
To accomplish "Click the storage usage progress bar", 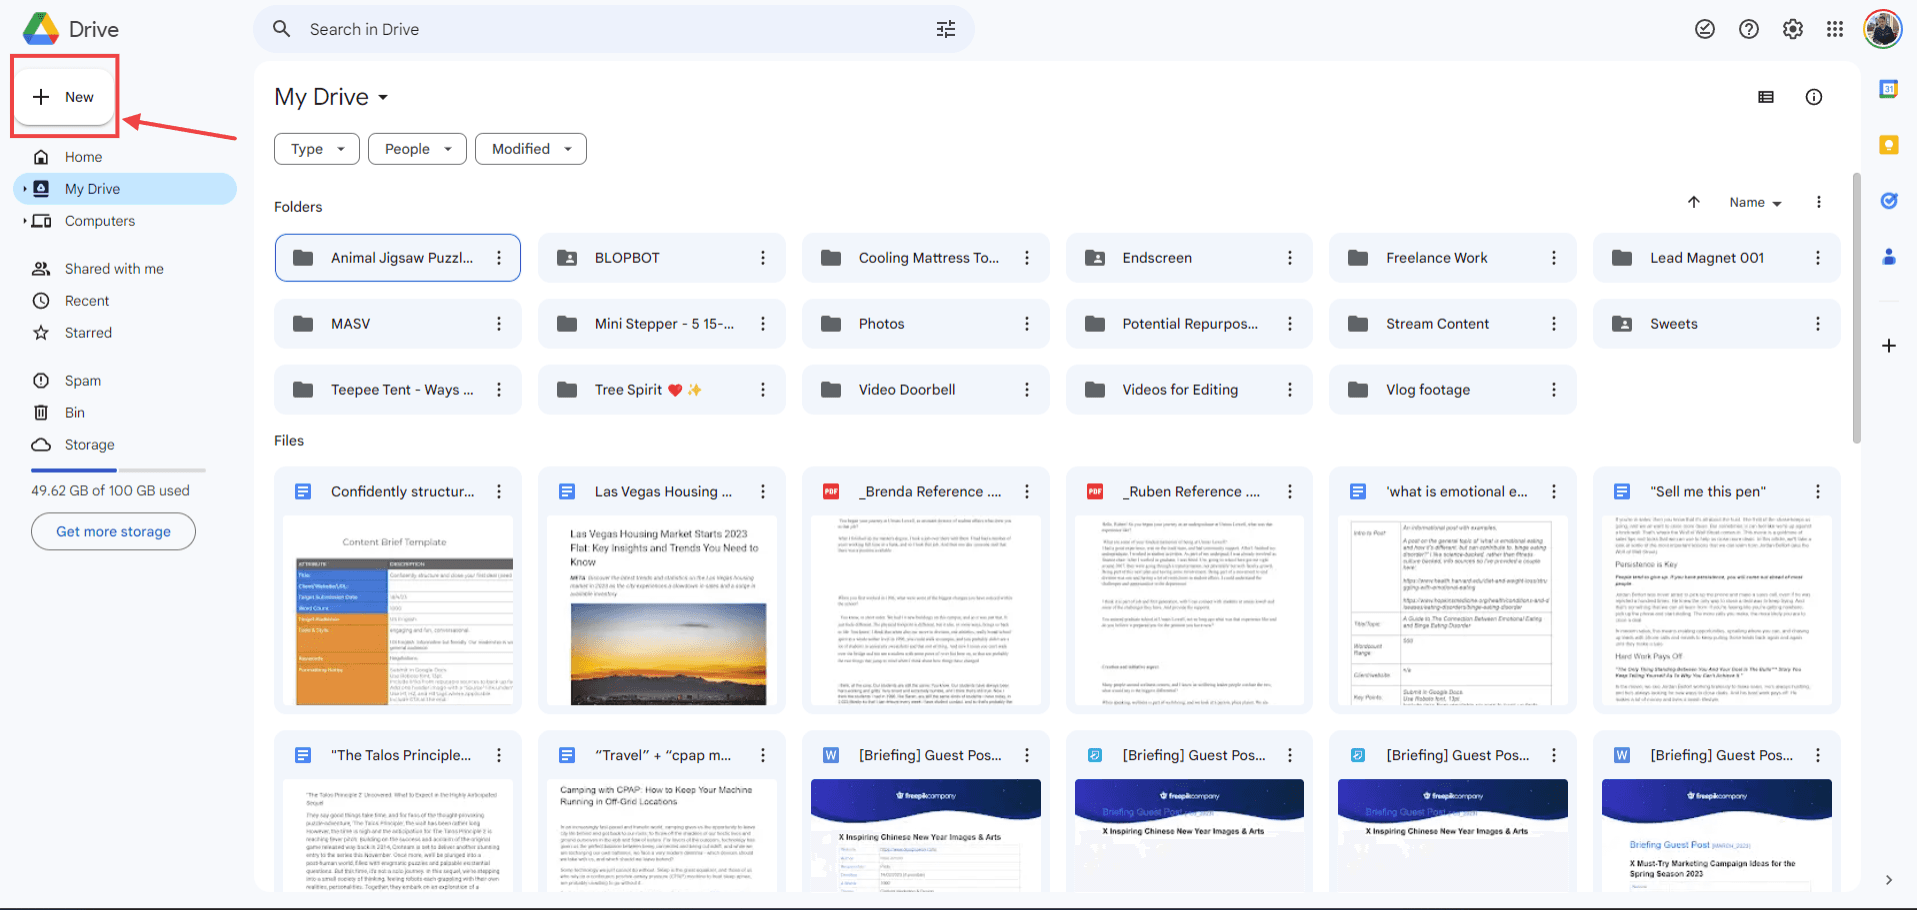I will coord(118,470).
